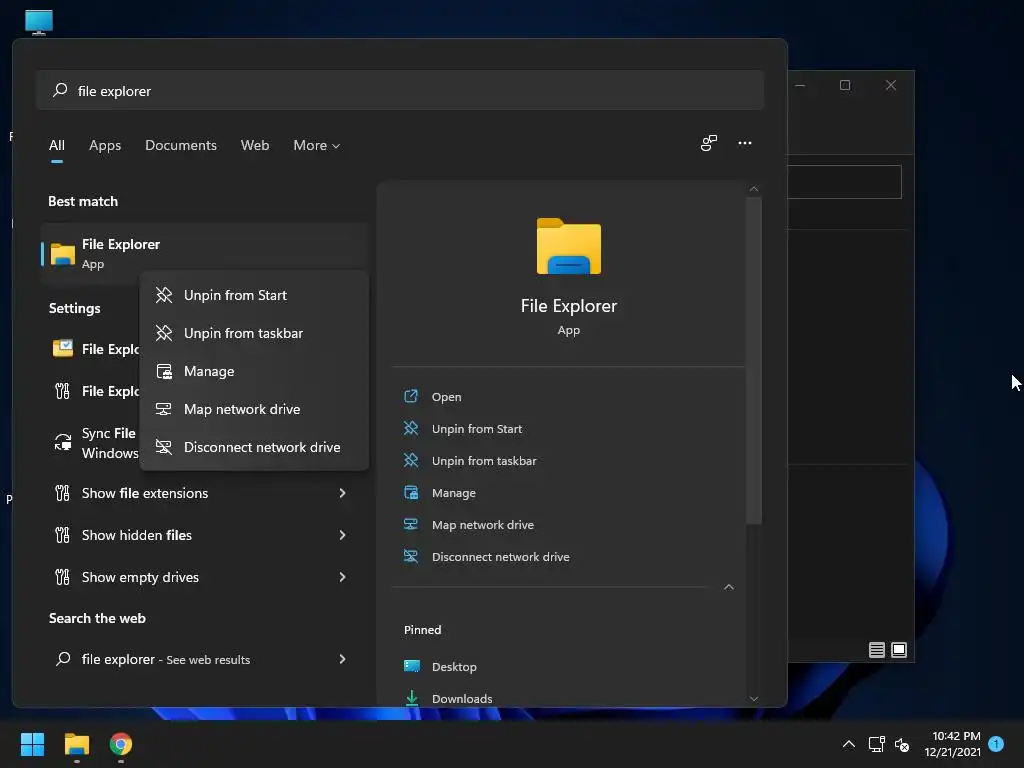Click Map network drive in details pane
Screen dimensions: 1024x768
483,524
